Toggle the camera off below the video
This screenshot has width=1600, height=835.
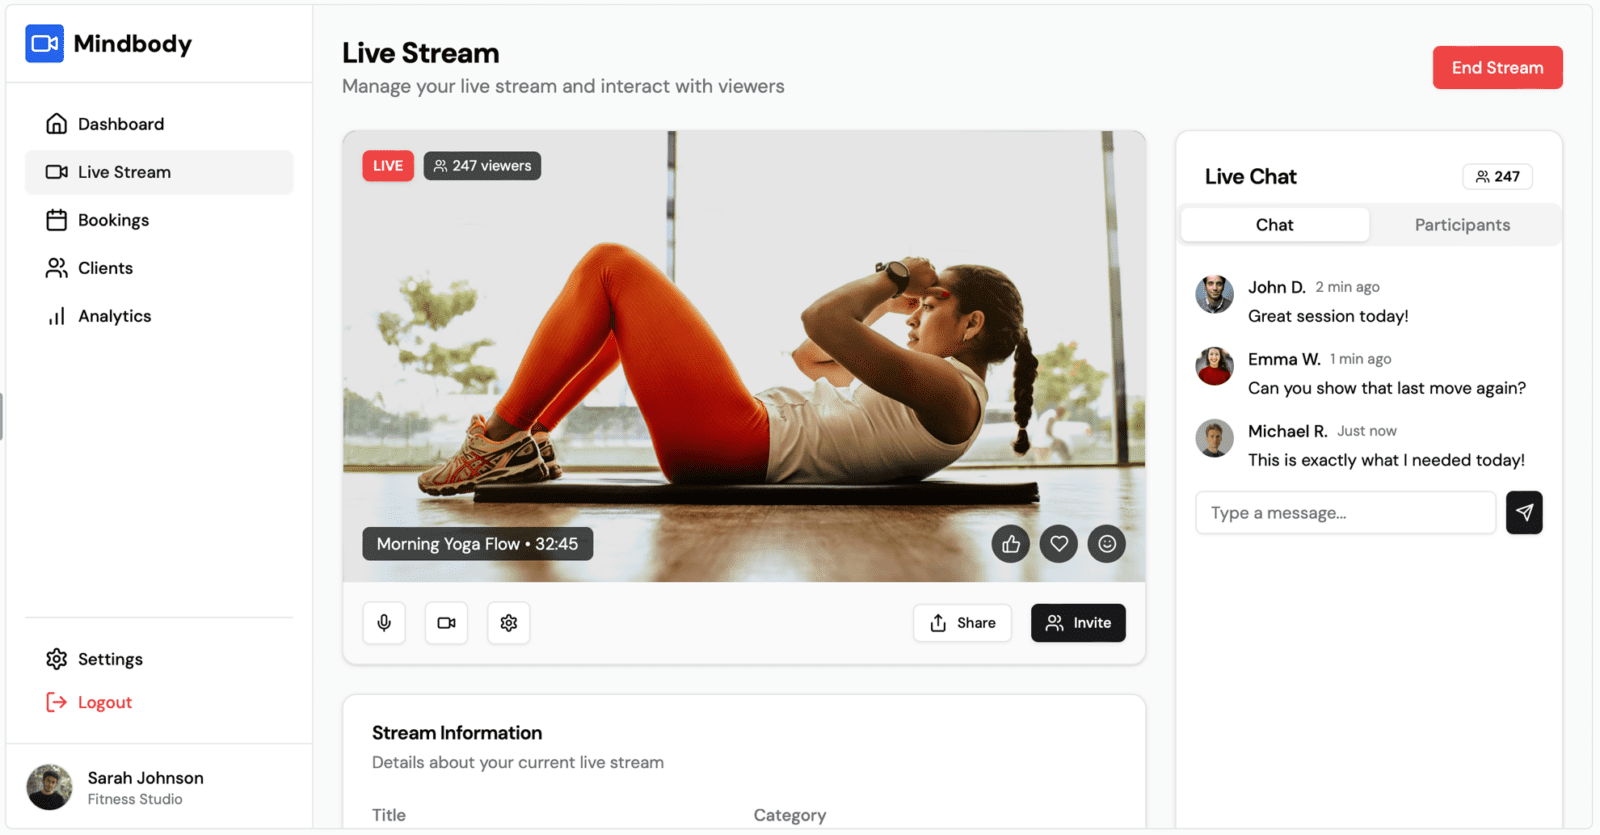point(446,623)
